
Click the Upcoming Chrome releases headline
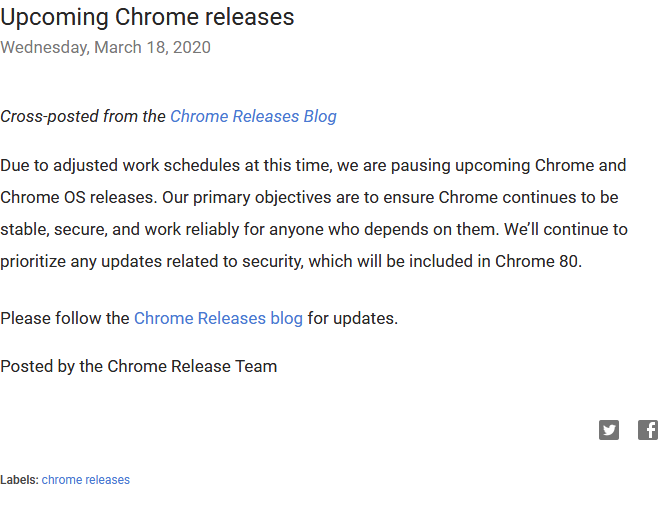147,17
